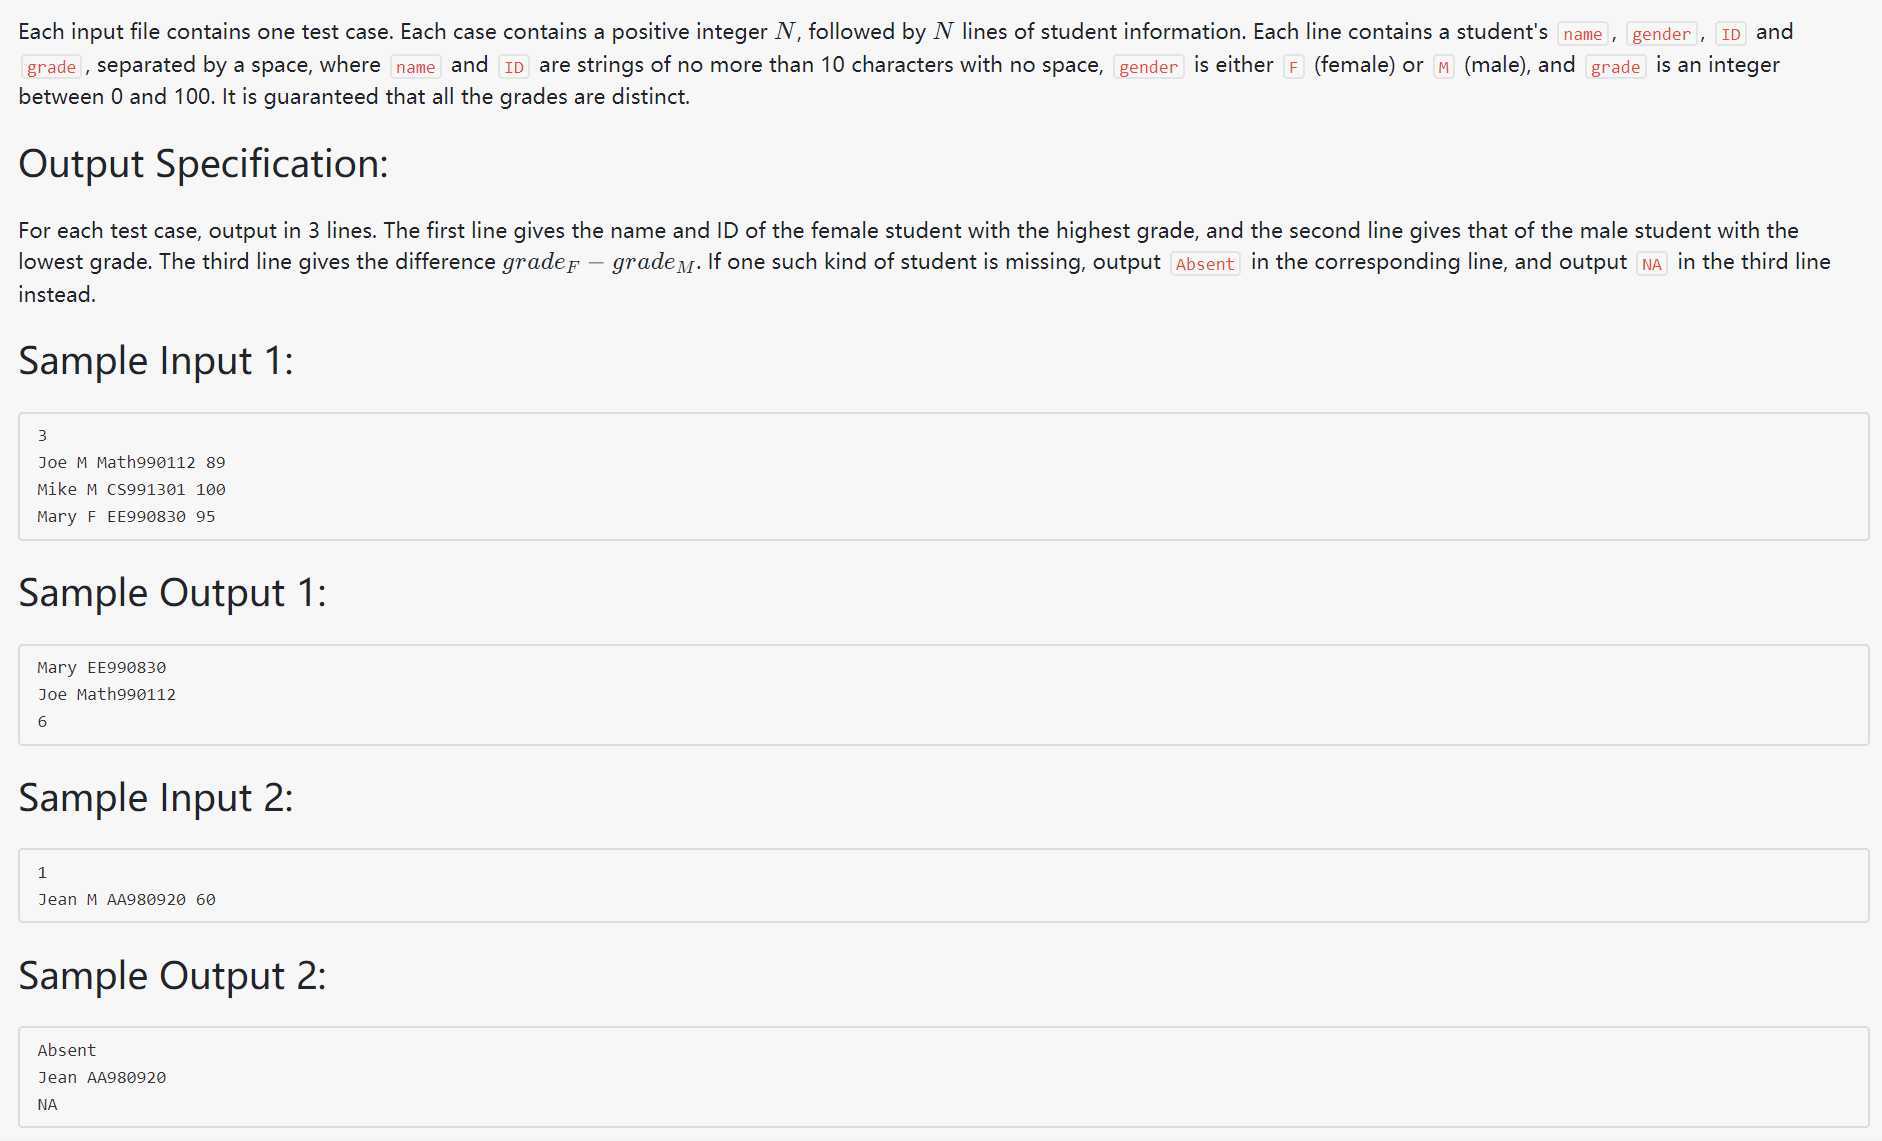The width and height of the screenshot is (1882, 1141).
Task: Click the 'M' inline code tag
Action: [1443, 67]
